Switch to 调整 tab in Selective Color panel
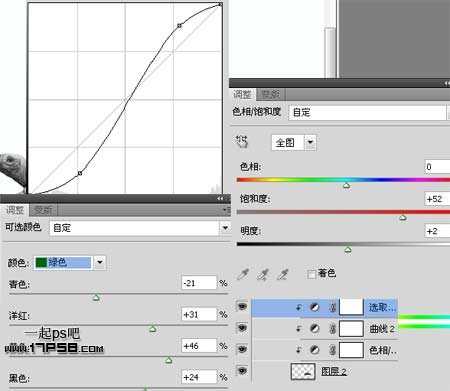The height and width of the screenshot is (391, 450). (15, 210)
